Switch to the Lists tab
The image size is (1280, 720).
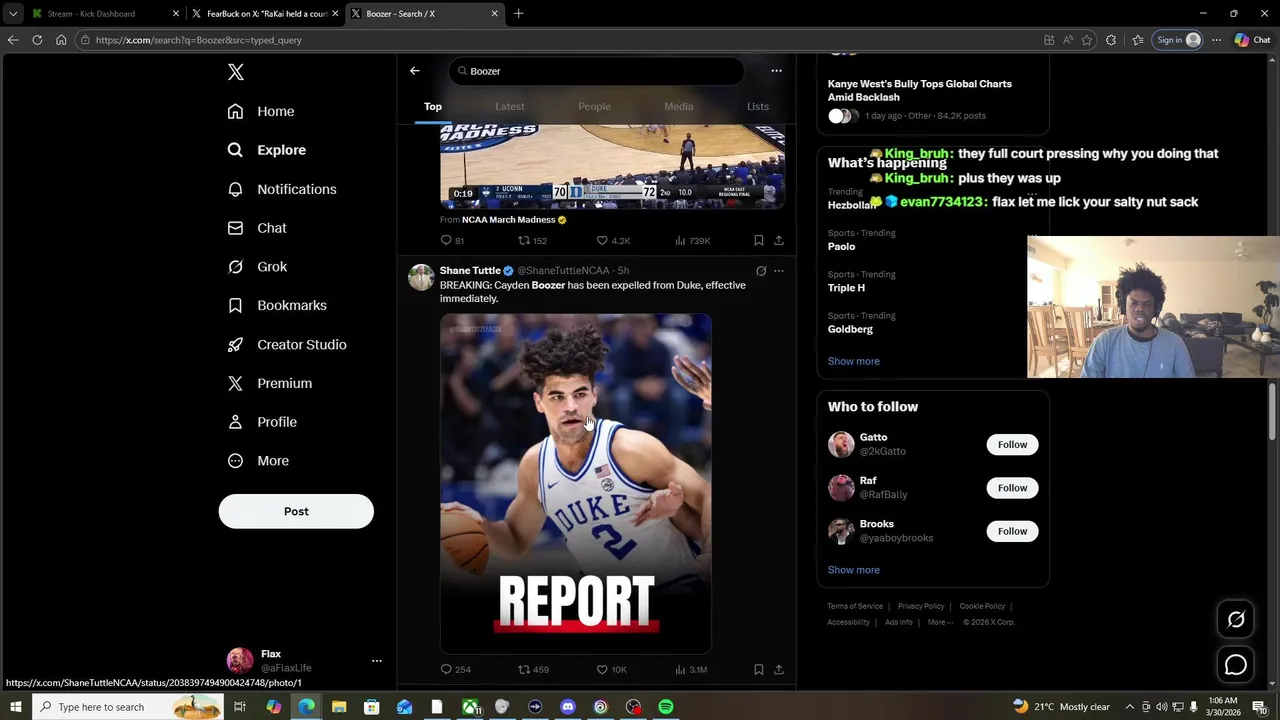758,106
